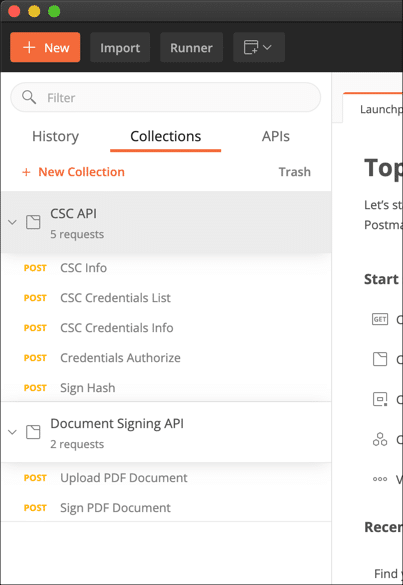The height and width of the screenshot is (585, 403).
Task: Click the POST label beside Sign Hash
Action: pyautogui.click(x=35, y=388)
